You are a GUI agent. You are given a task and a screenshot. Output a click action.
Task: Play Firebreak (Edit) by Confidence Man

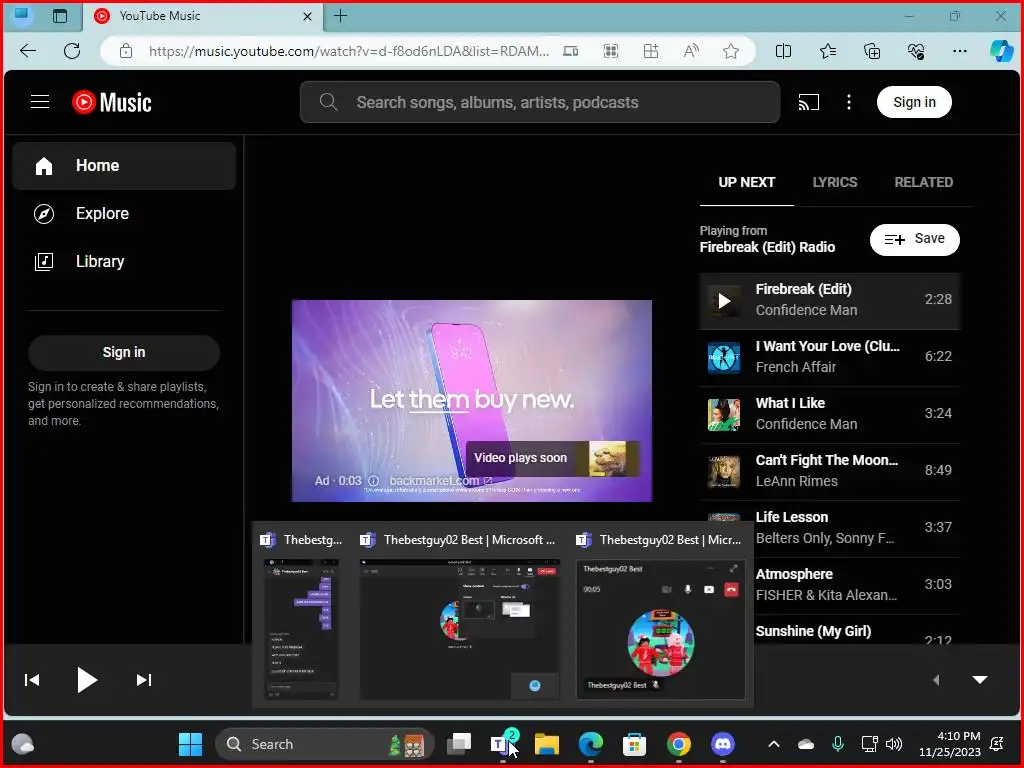click(x=829, y=300)
